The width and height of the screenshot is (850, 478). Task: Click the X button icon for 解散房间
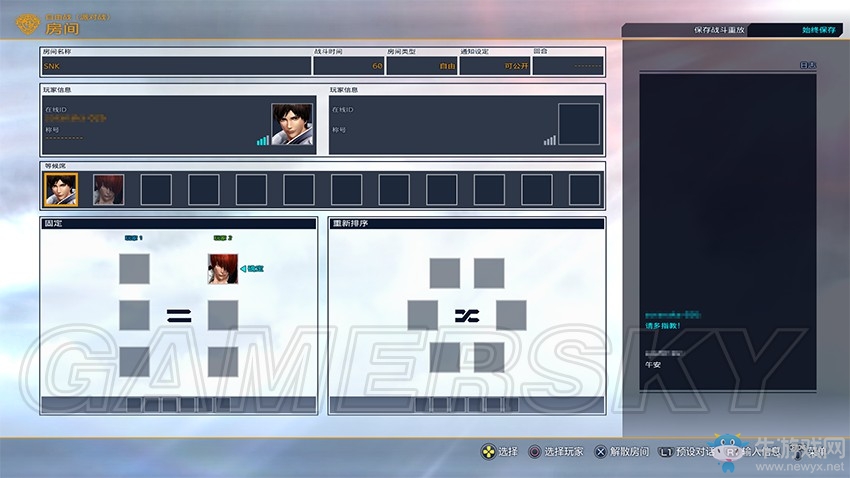click(601, 451)
